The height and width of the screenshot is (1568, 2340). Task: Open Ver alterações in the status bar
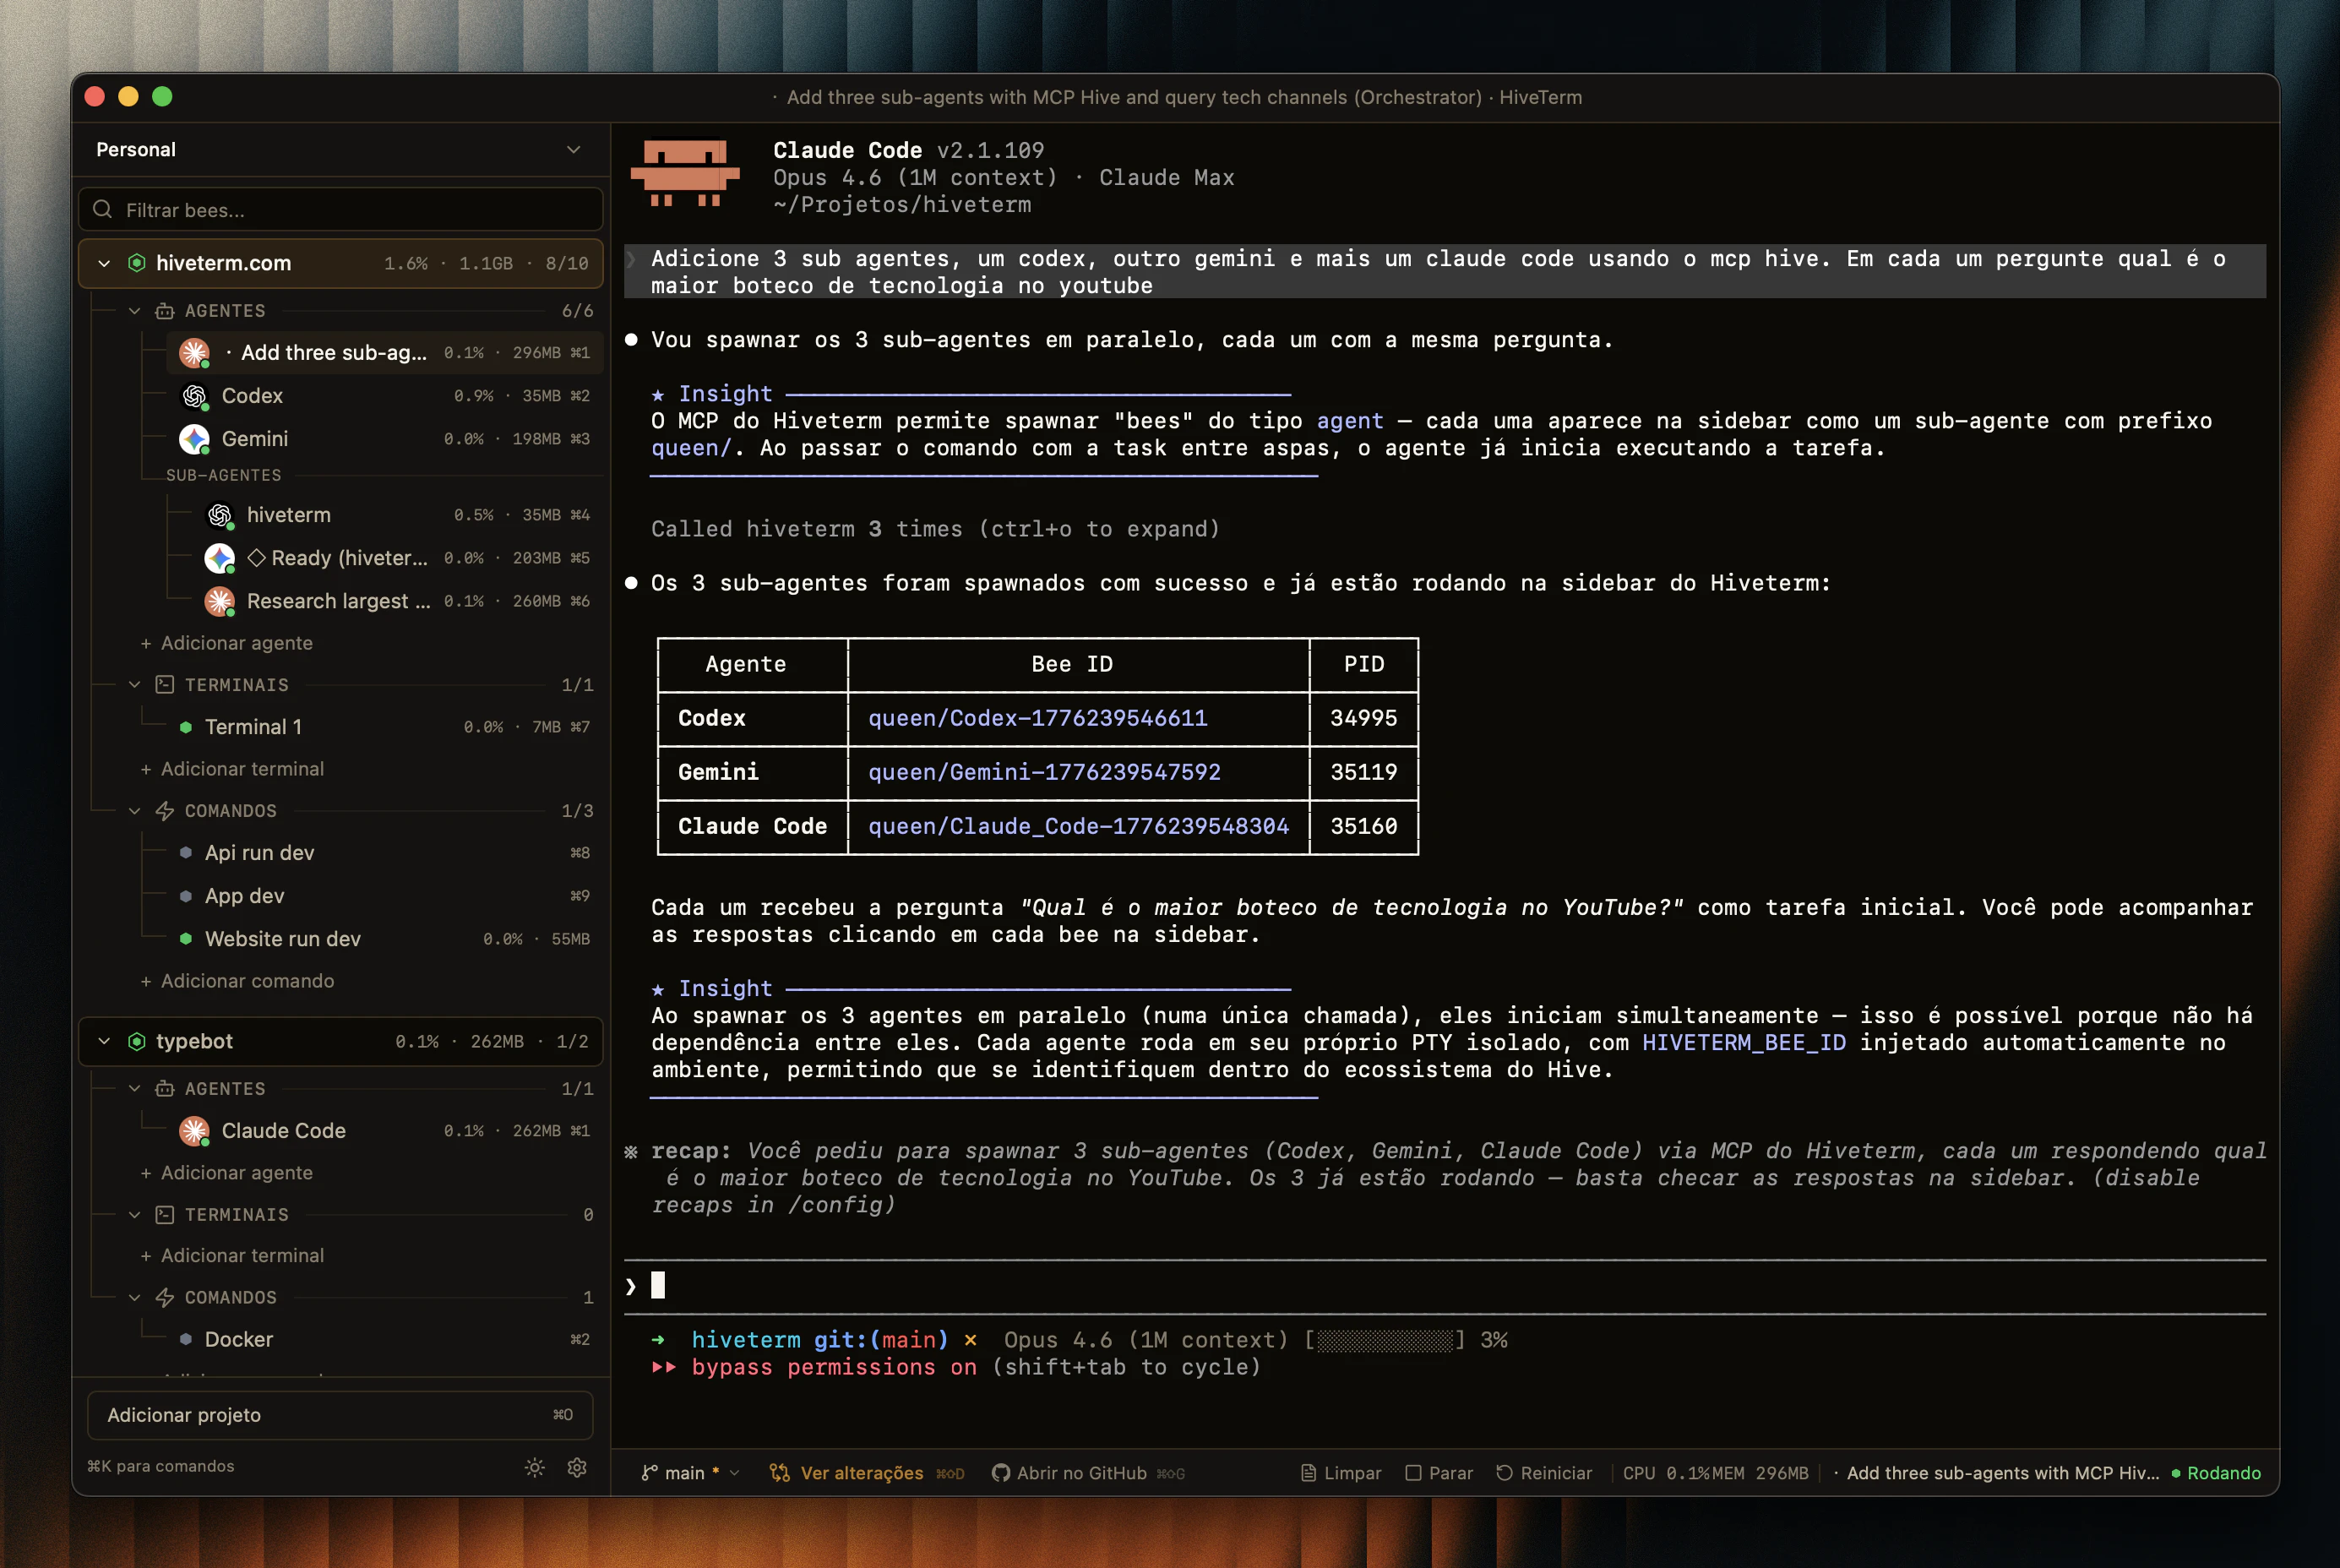pos(862,1473)
